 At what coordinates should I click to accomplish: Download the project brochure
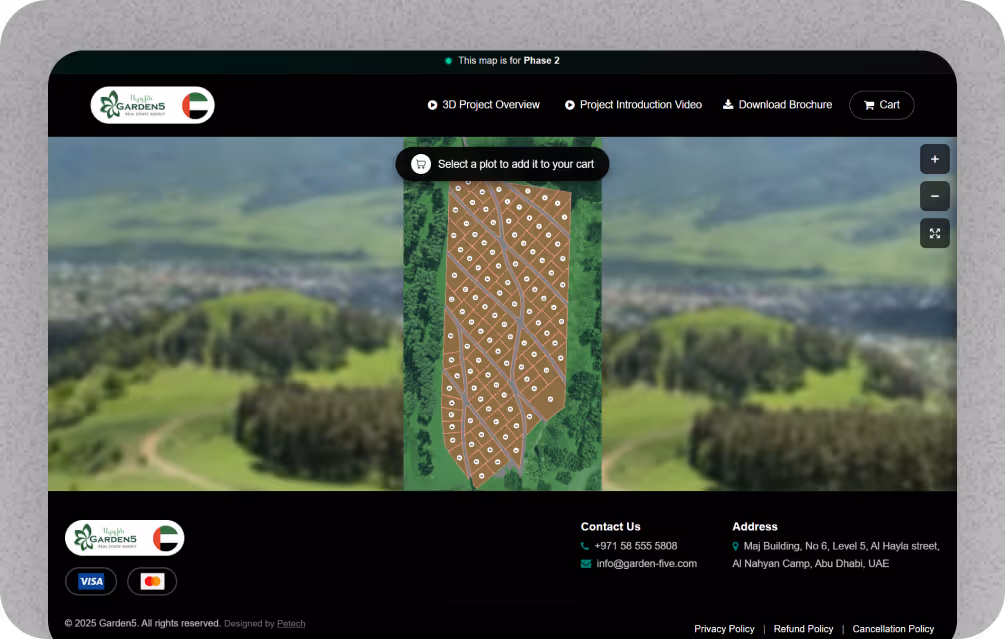point(777,105)
